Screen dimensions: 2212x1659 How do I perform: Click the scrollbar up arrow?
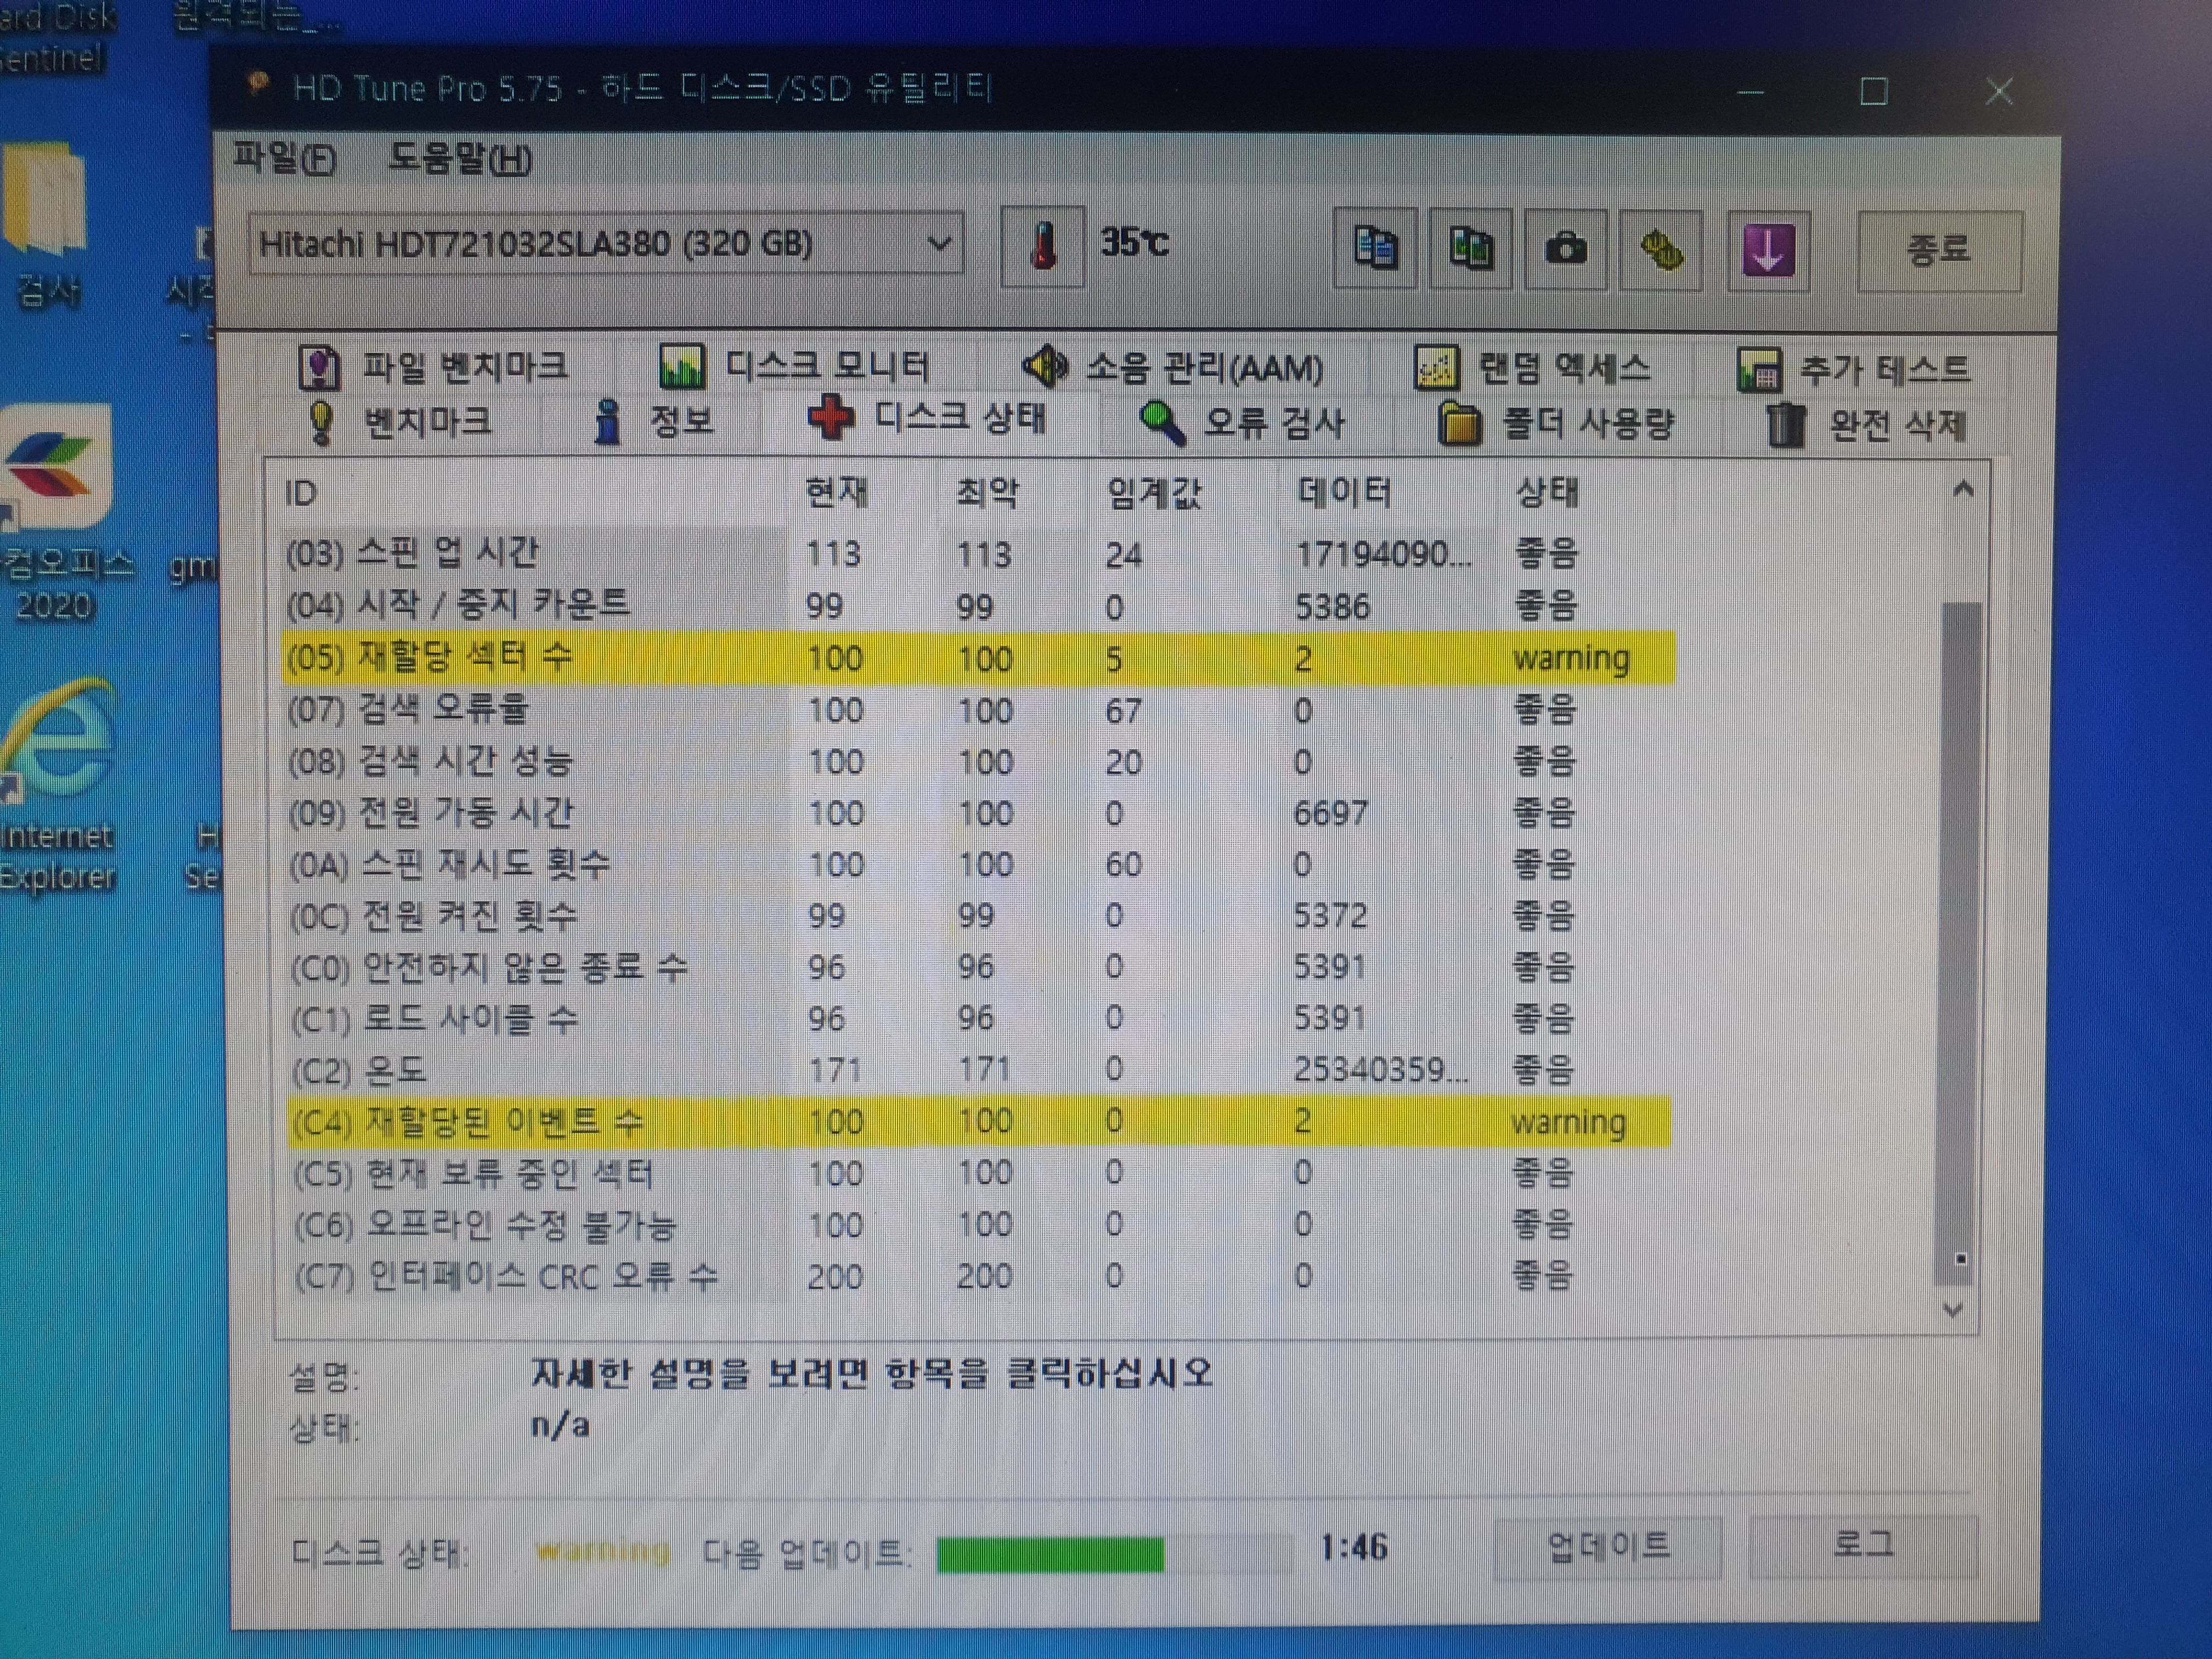point(1962,489)
